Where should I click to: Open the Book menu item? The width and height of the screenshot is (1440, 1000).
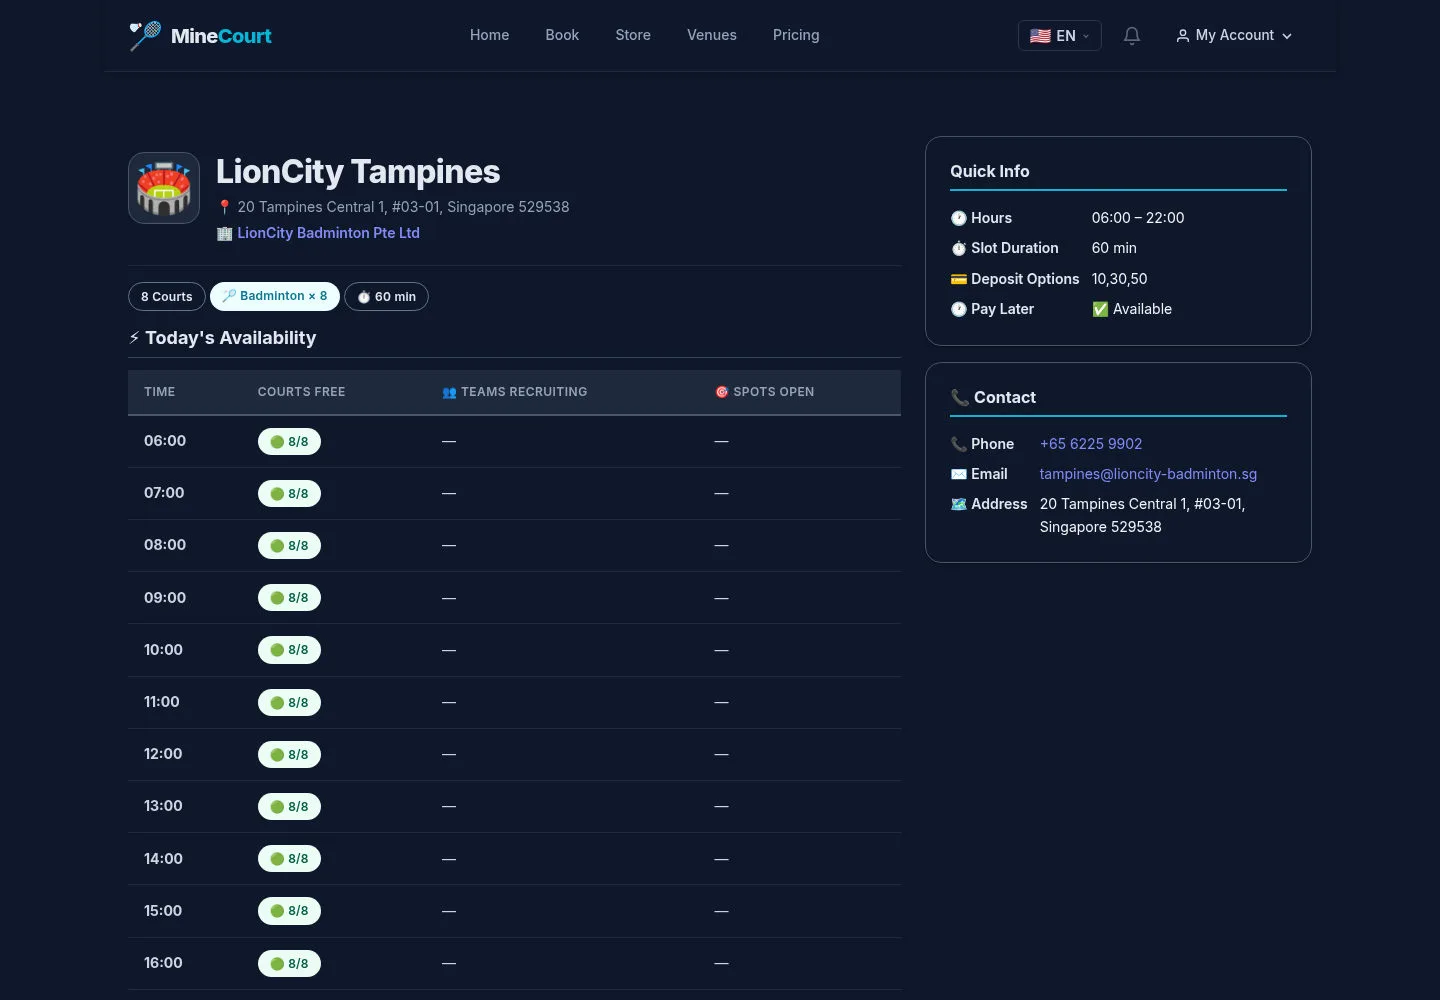coord(562,35)
